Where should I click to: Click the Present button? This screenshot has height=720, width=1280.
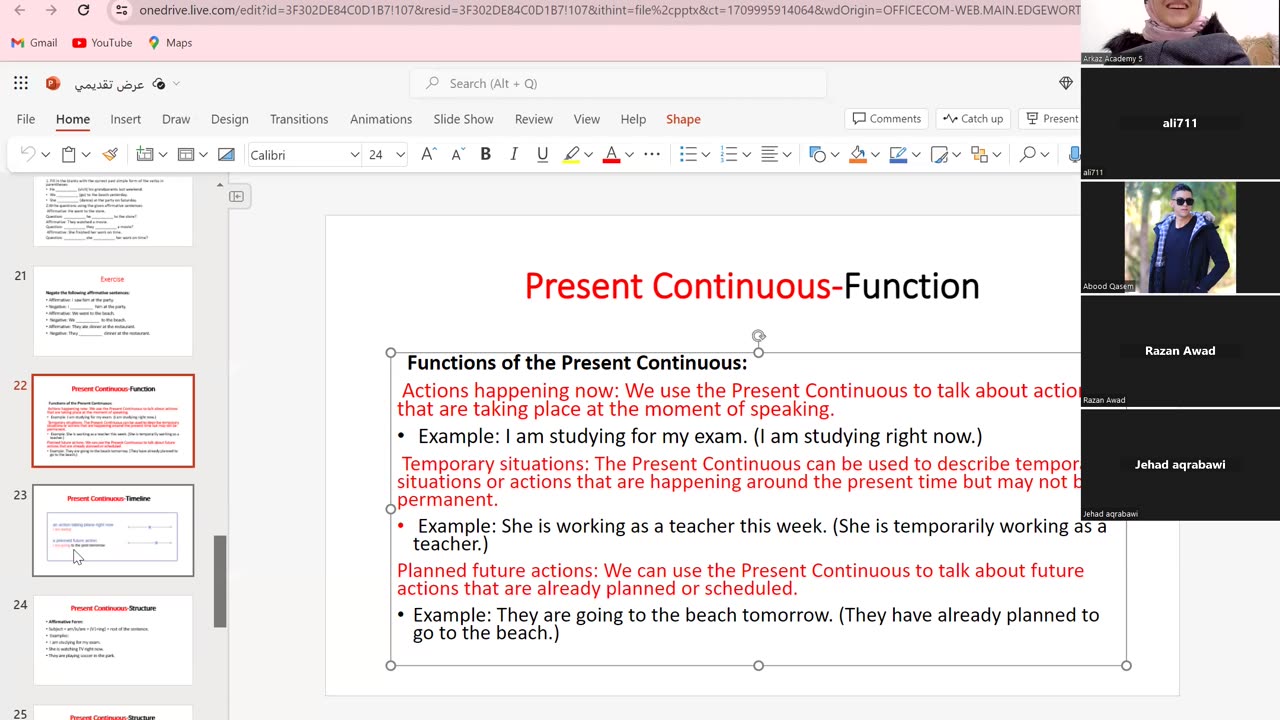pos(1050,119)
